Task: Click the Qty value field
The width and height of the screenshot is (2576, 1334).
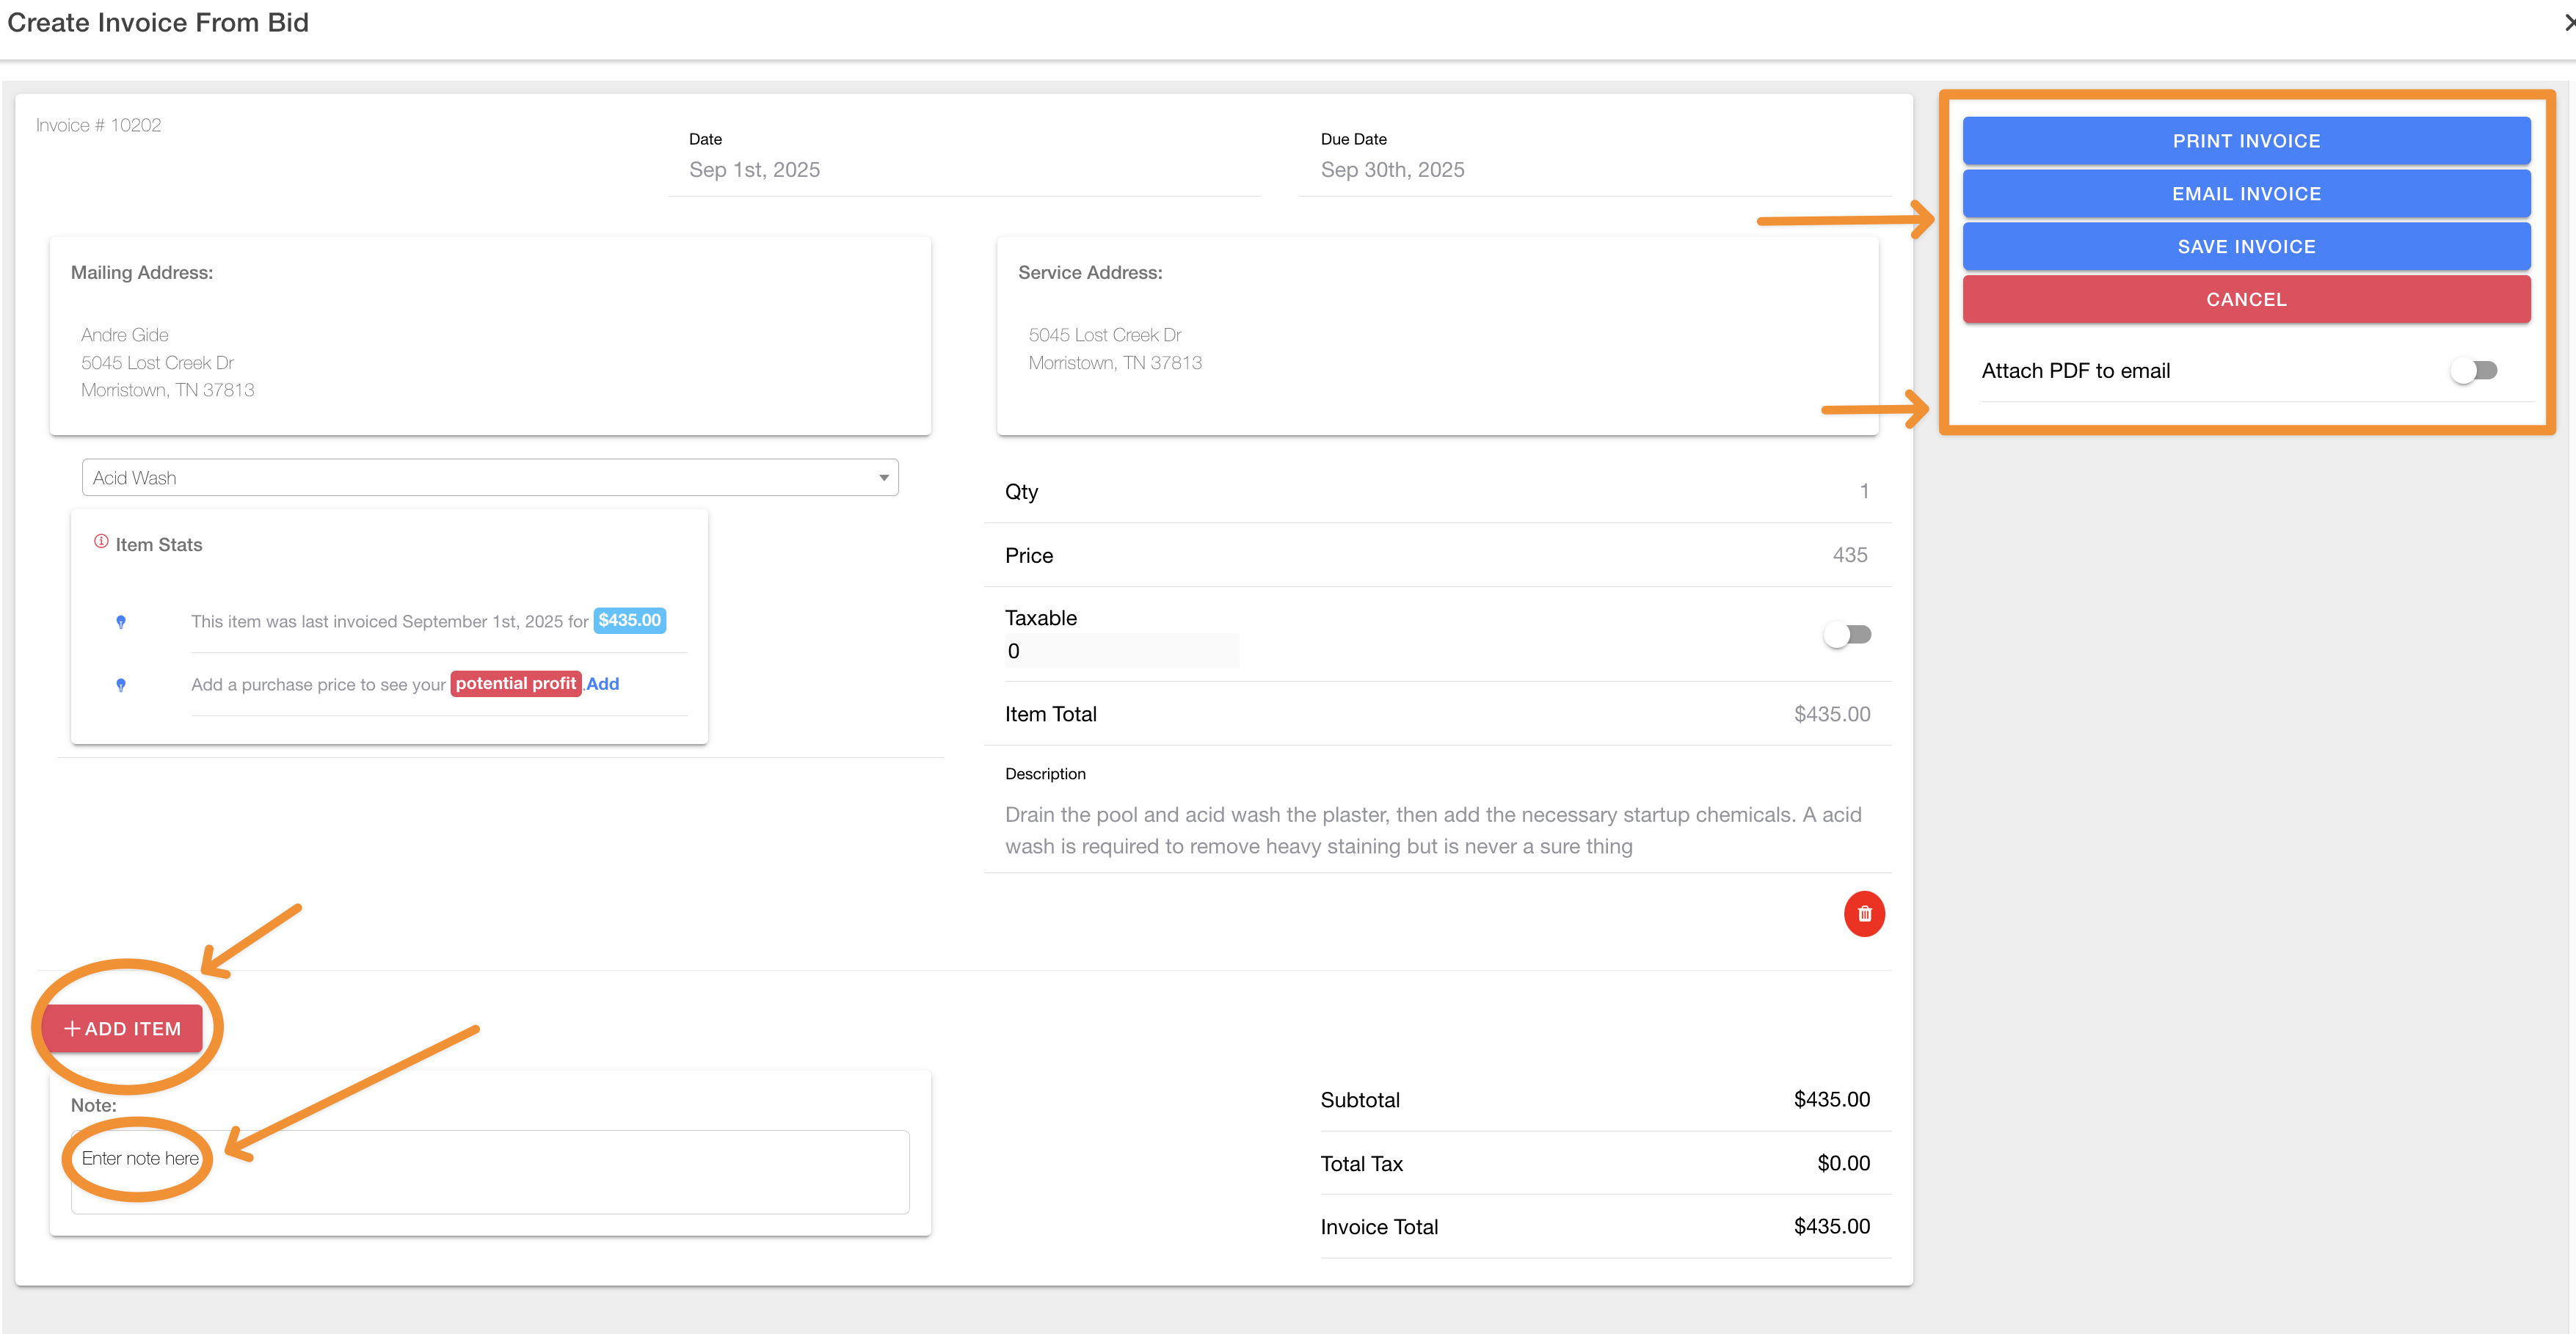Action: tap(1862, 491)
